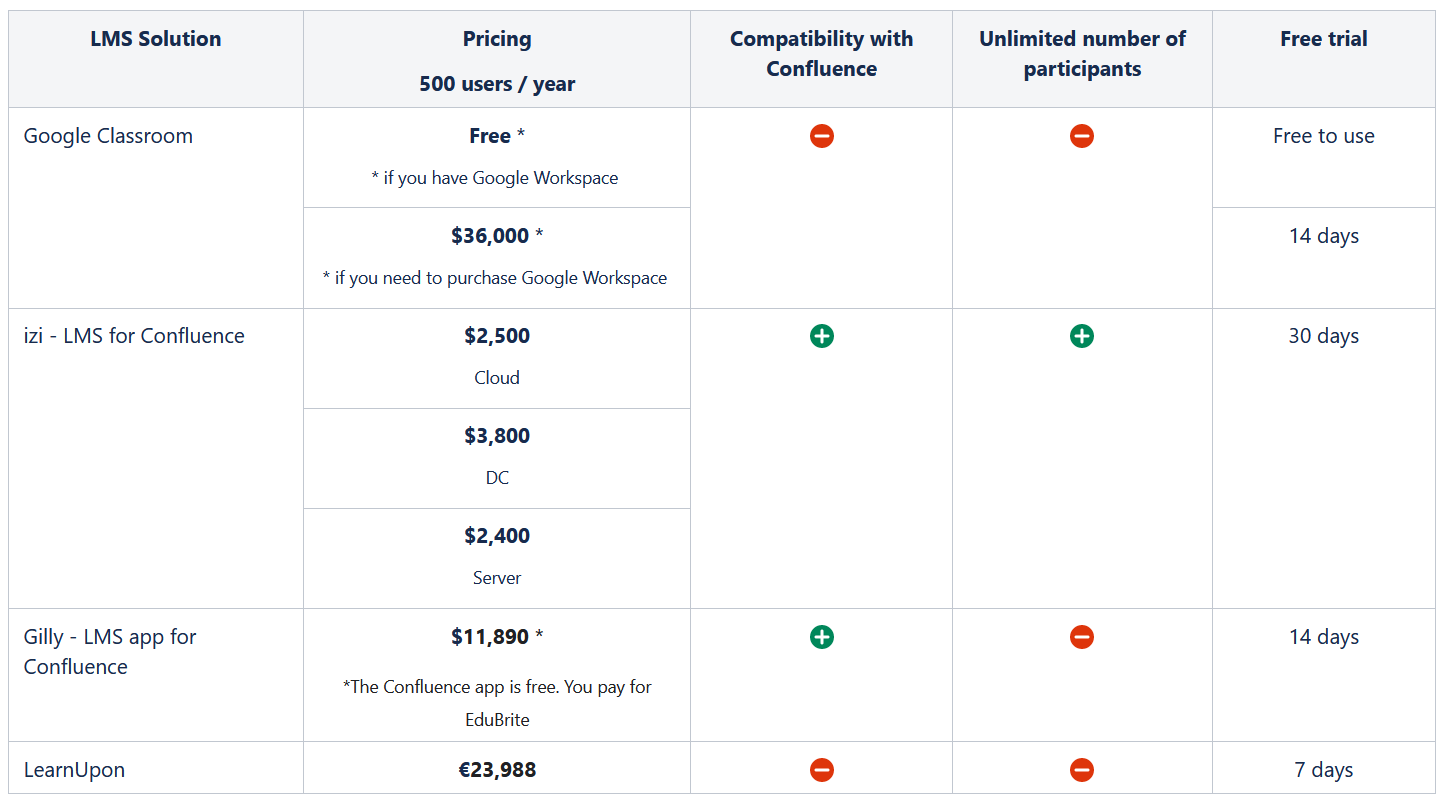Click the izi - LMS for Confluence label
This screenshot has width=1446, height=804.
(134, 336)
